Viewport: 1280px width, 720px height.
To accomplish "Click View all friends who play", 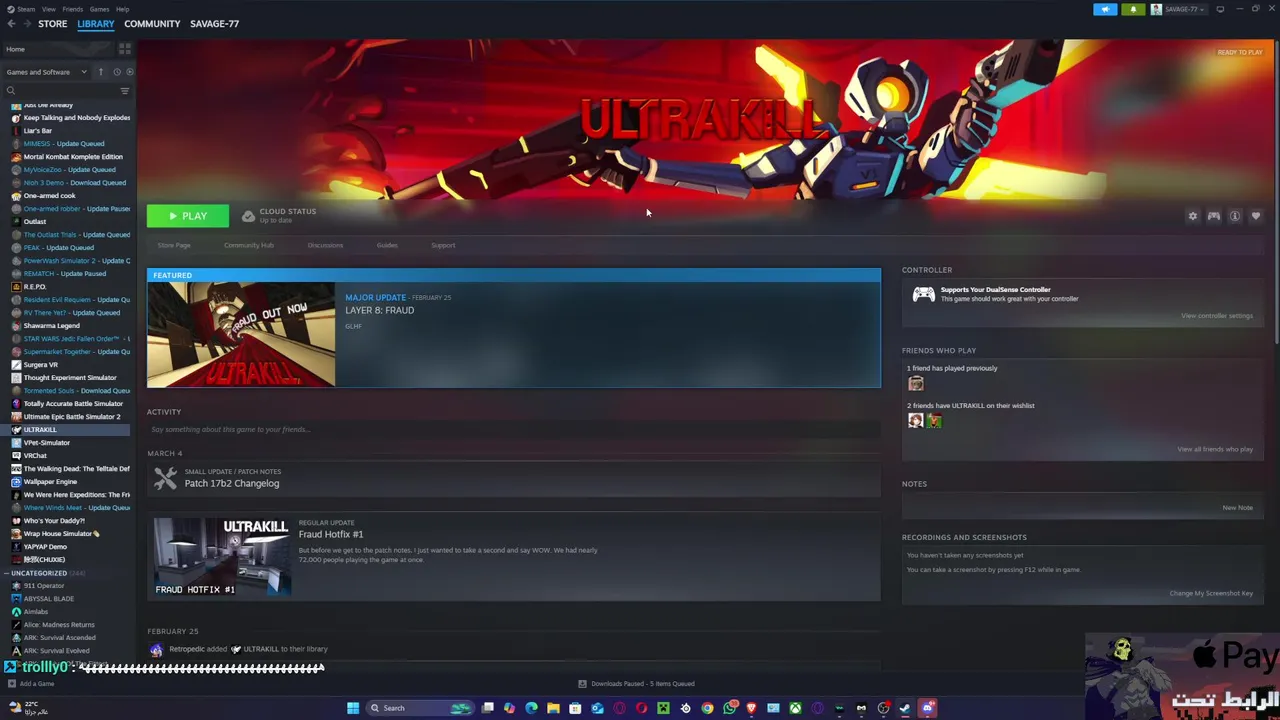I will point(1215,449).
